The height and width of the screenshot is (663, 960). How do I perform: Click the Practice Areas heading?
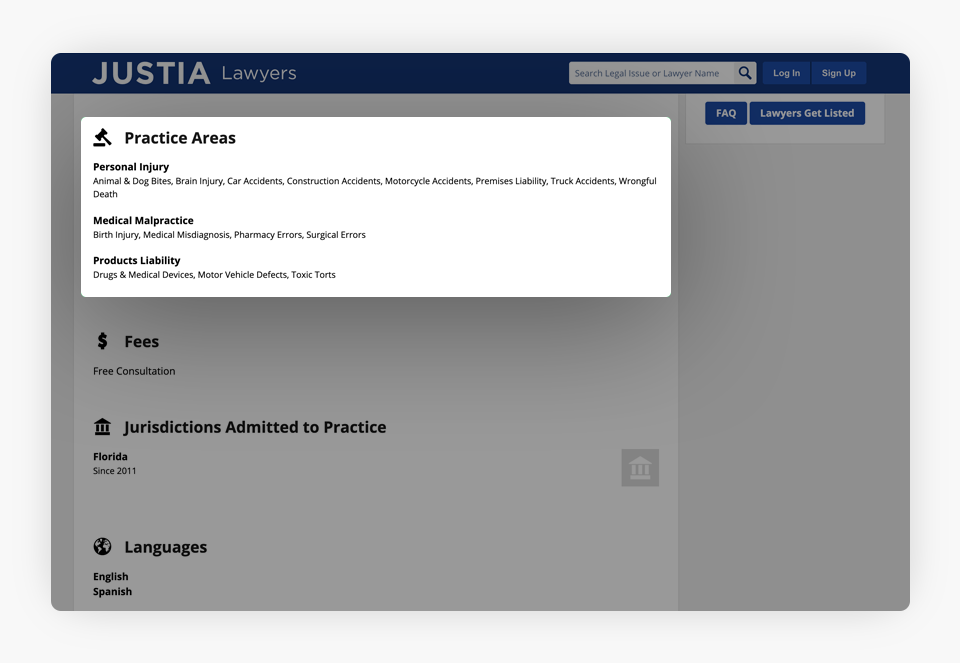180,138
